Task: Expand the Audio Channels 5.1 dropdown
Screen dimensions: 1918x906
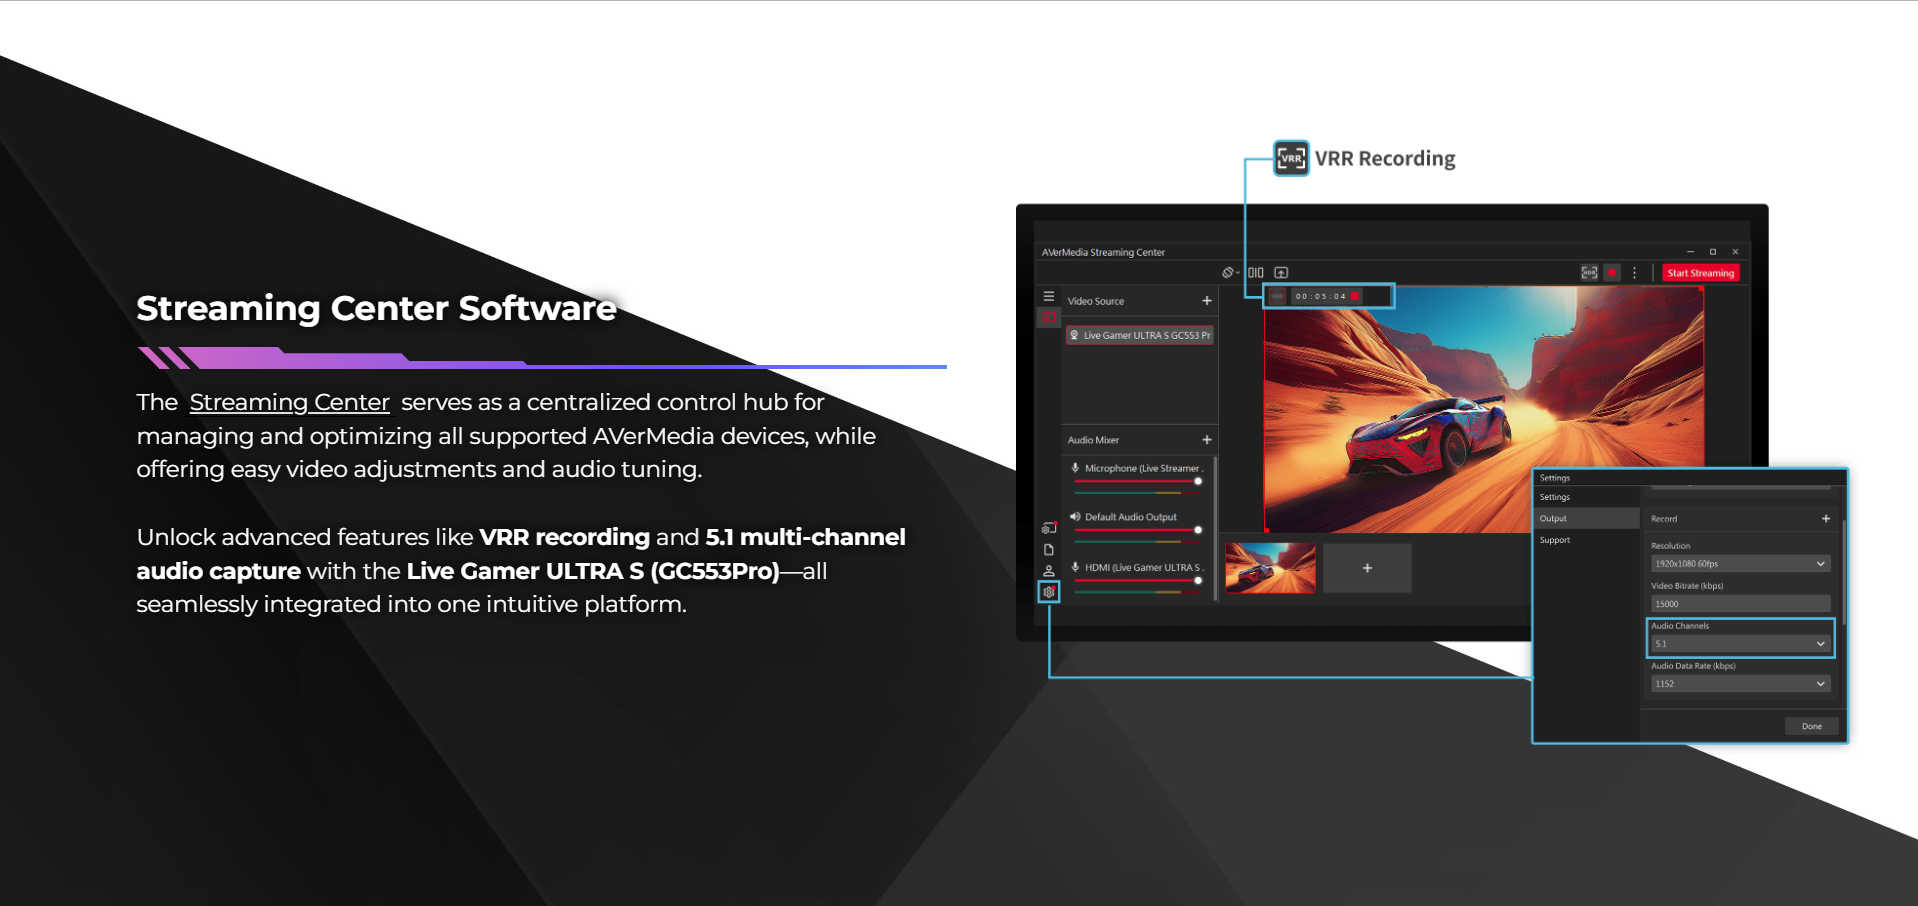Action: tap(1740, 644)
